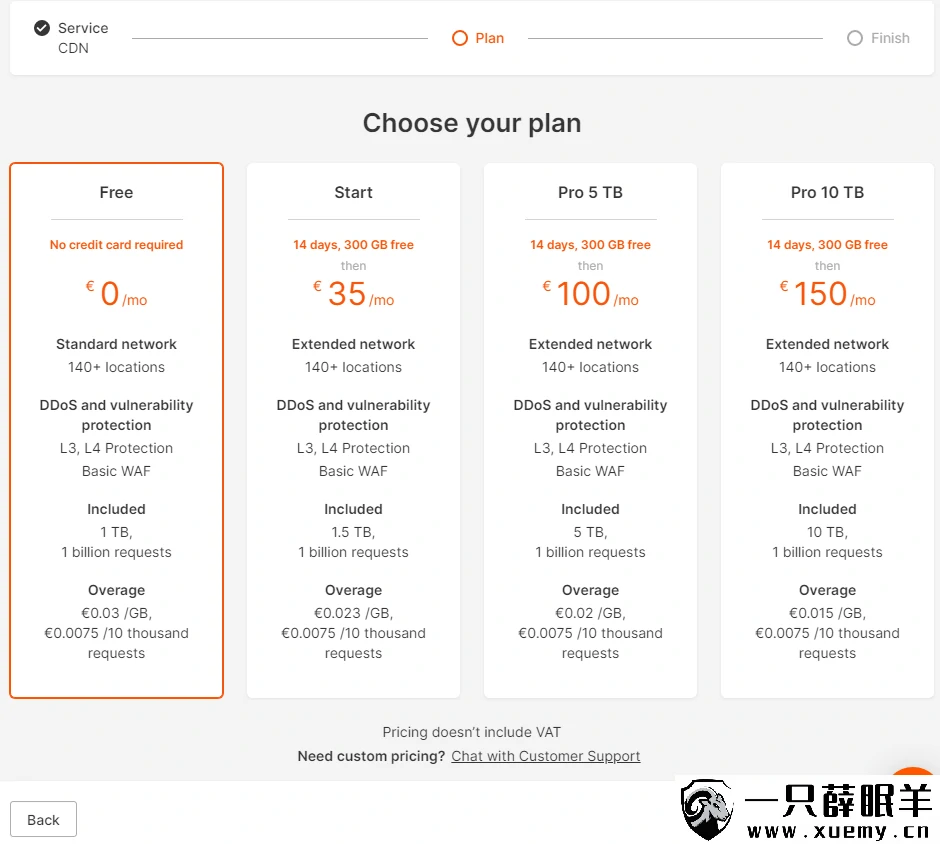940x844 pixels.
Task: Select the Pro 10 TB plan title
Action: [x=827, y=192]
